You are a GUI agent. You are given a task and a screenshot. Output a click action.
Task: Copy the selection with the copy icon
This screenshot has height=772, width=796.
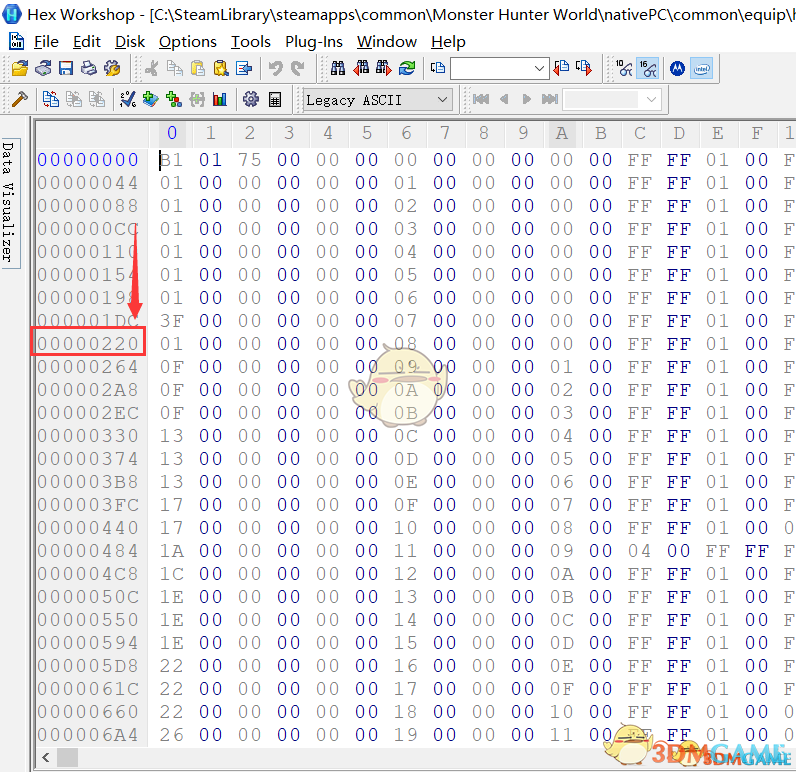[175, 68]
